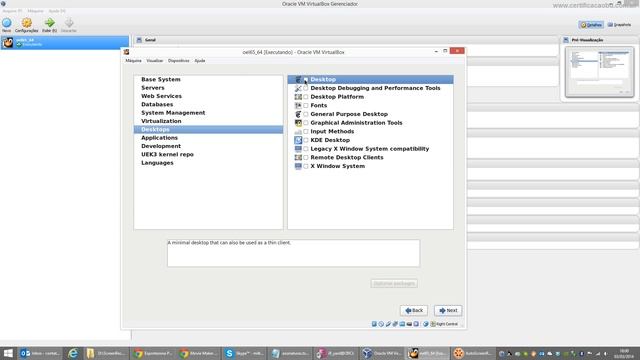This screenshot has height=360, width=640.
Task: Open Outlook from the taskbar
Action: point(39,353)
